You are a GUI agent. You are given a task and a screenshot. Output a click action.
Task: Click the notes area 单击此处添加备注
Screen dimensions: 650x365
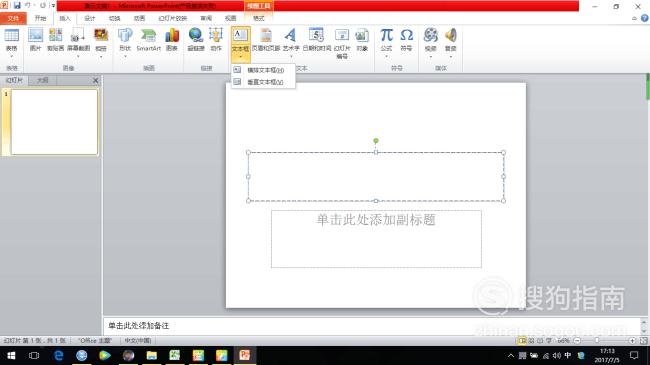[138, 326]
